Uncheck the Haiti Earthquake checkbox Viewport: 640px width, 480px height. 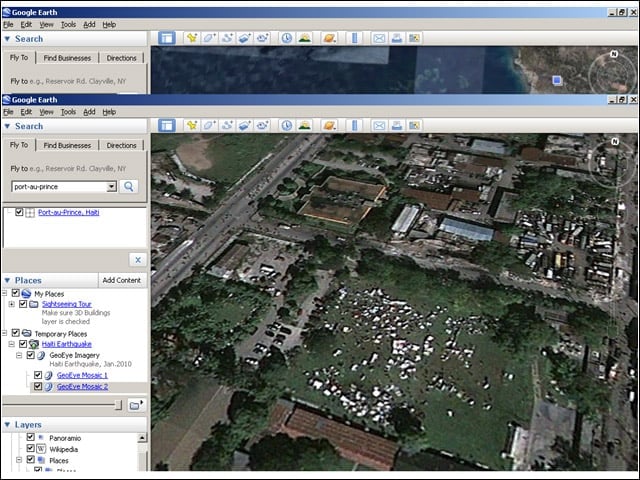click(x=23, y=344)
